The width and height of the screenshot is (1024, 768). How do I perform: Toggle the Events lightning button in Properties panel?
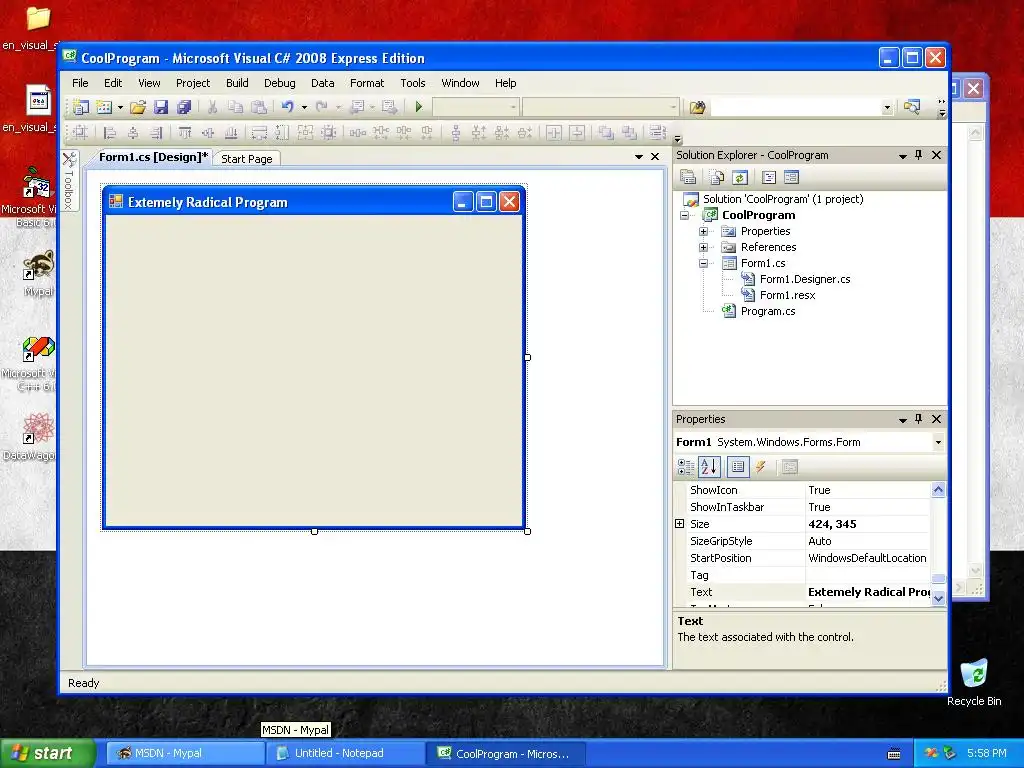[x=761, y=466]
